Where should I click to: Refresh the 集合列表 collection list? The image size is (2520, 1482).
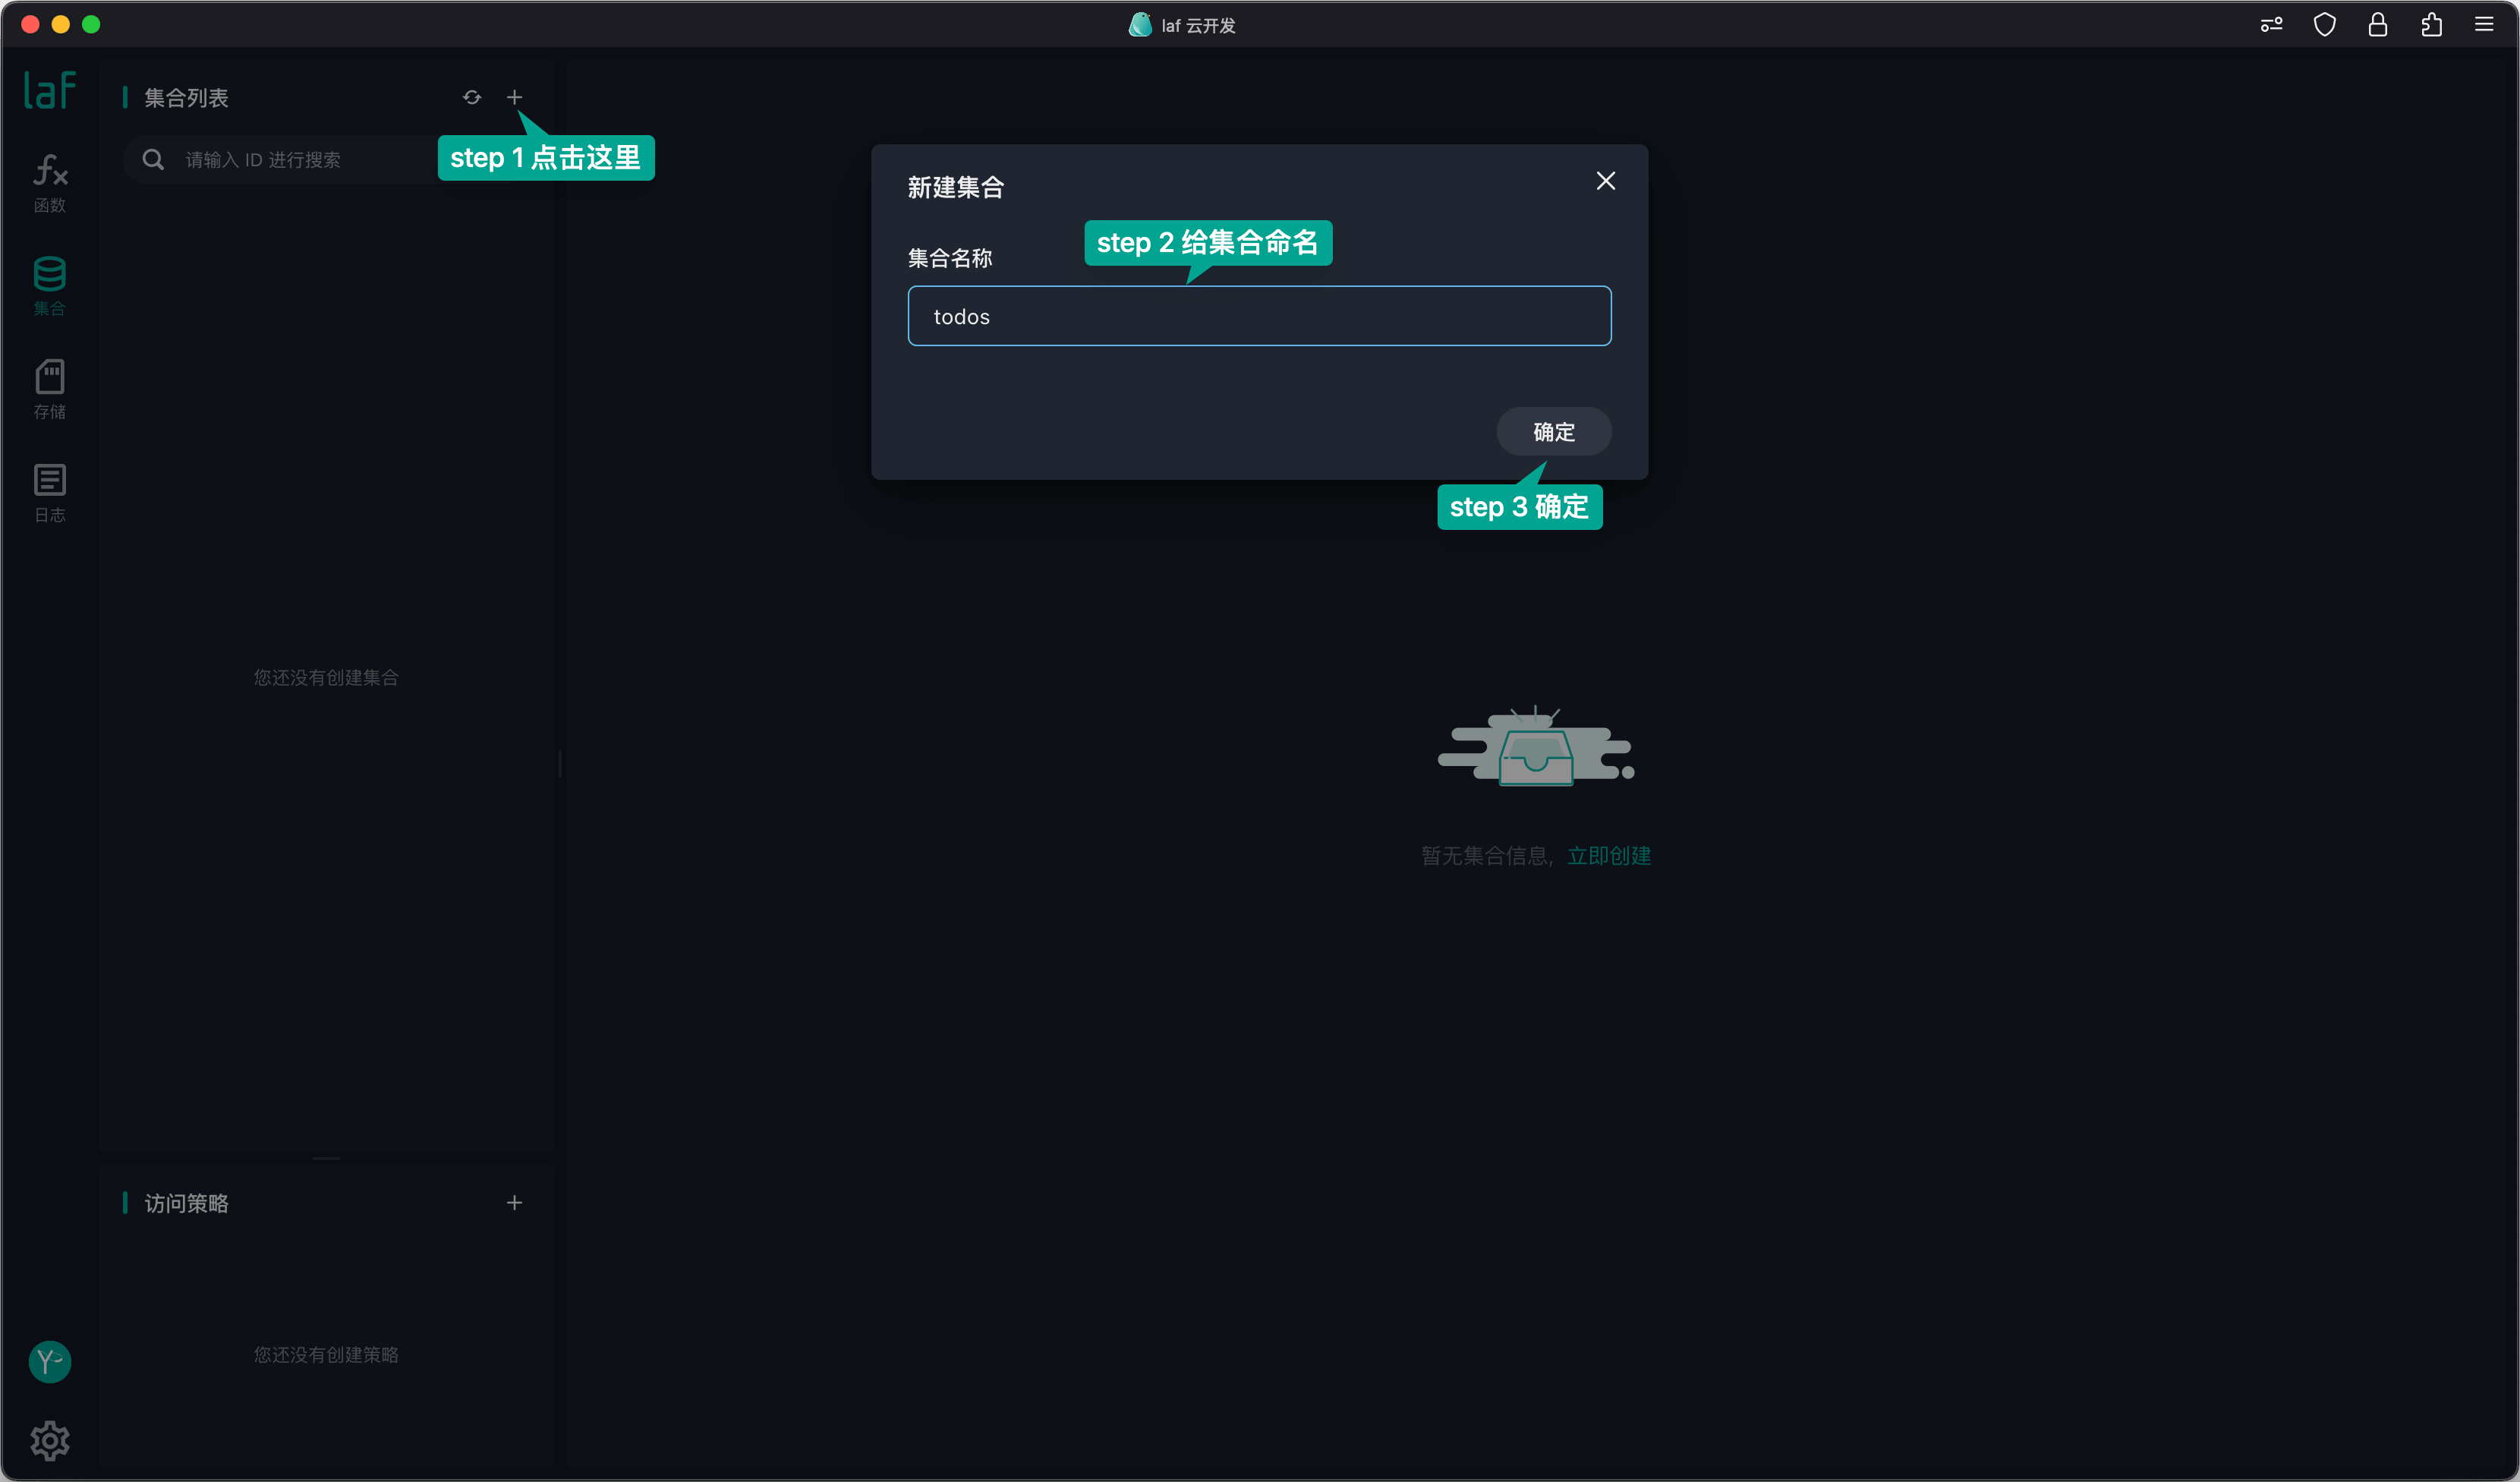472,97
